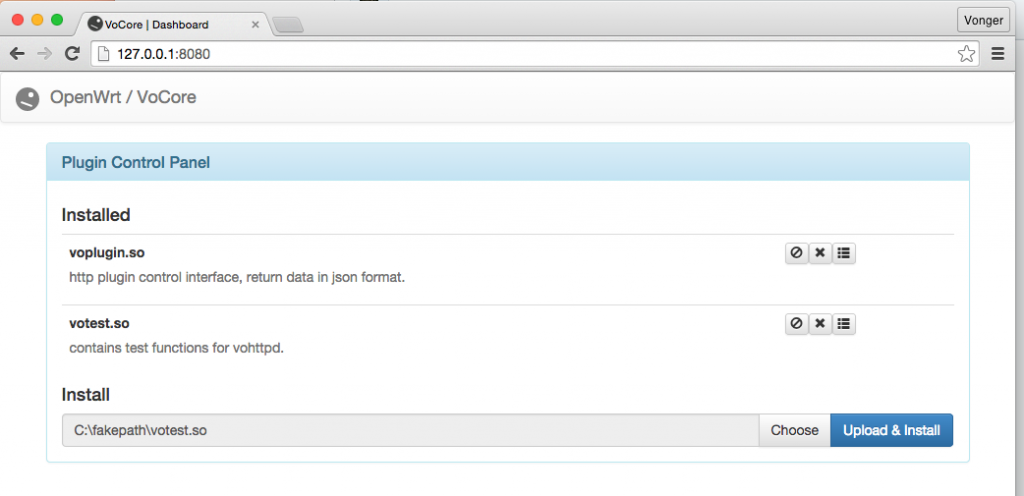Click the Upload & Install button

[x=891, y=430]
